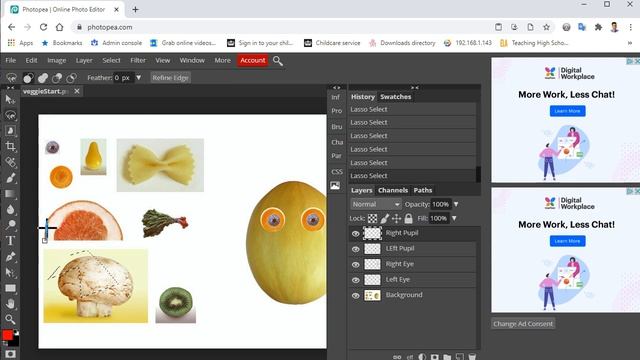Switch to the Swatches tab

pyautogui.click(x=396, y=97)
